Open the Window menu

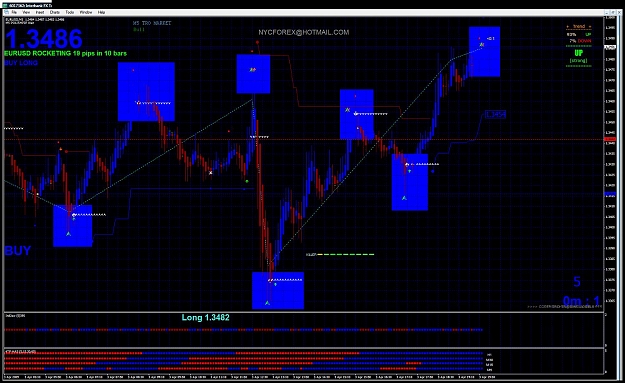coord(86,12)
